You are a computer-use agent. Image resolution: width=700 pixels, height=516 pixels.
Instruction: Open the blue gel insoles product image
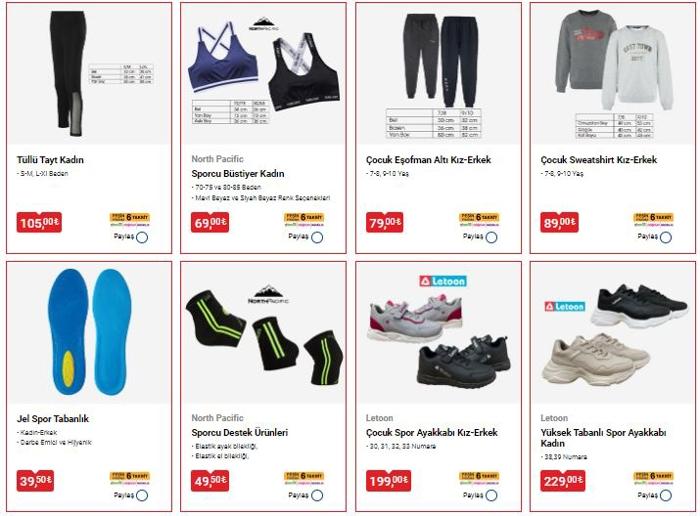click(89, 332)
